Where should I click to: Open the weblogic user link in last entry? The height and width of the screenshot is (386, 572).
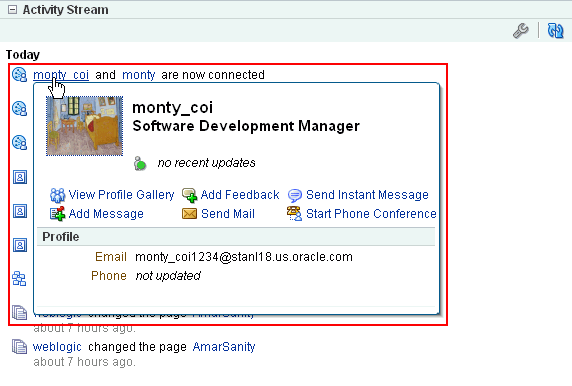point(57,347)
